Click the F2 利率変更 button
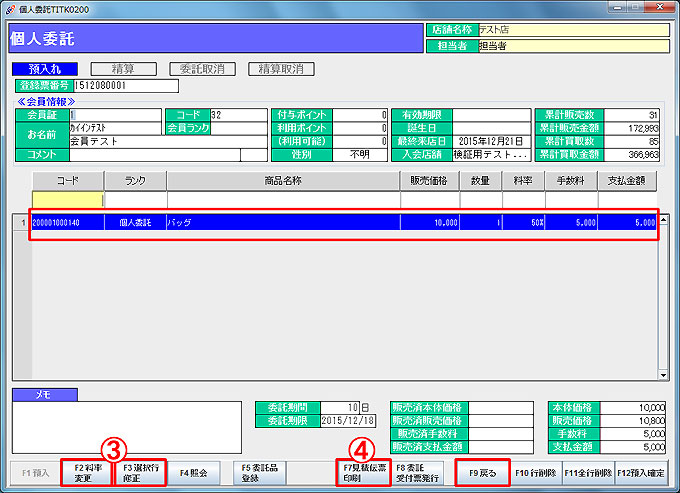This screenshot has width=680, height=493. pyautogui.click(x=86, y=472)
